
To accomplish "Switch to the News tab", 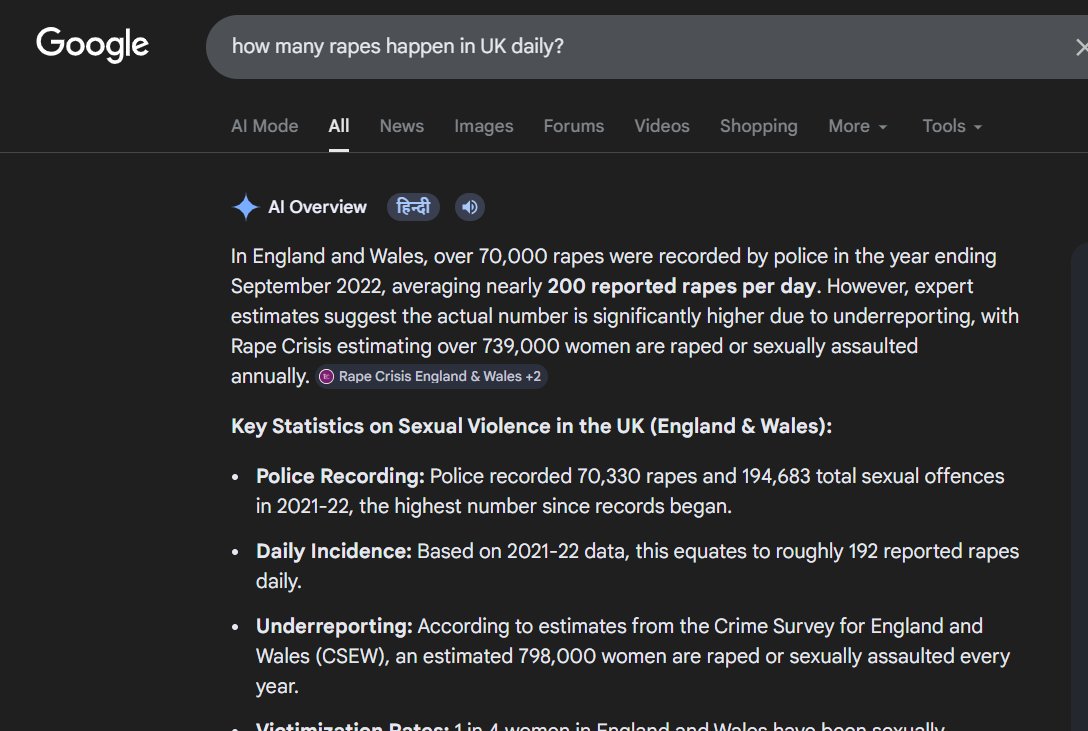I will click(401, 126).
